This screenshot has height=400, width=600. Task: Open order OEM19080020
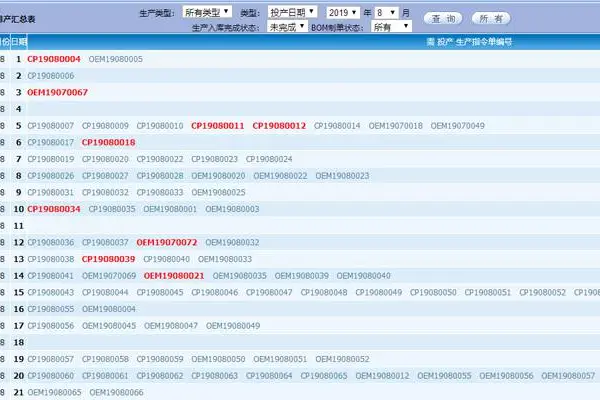pyautogui.click(x=218, y=176)
